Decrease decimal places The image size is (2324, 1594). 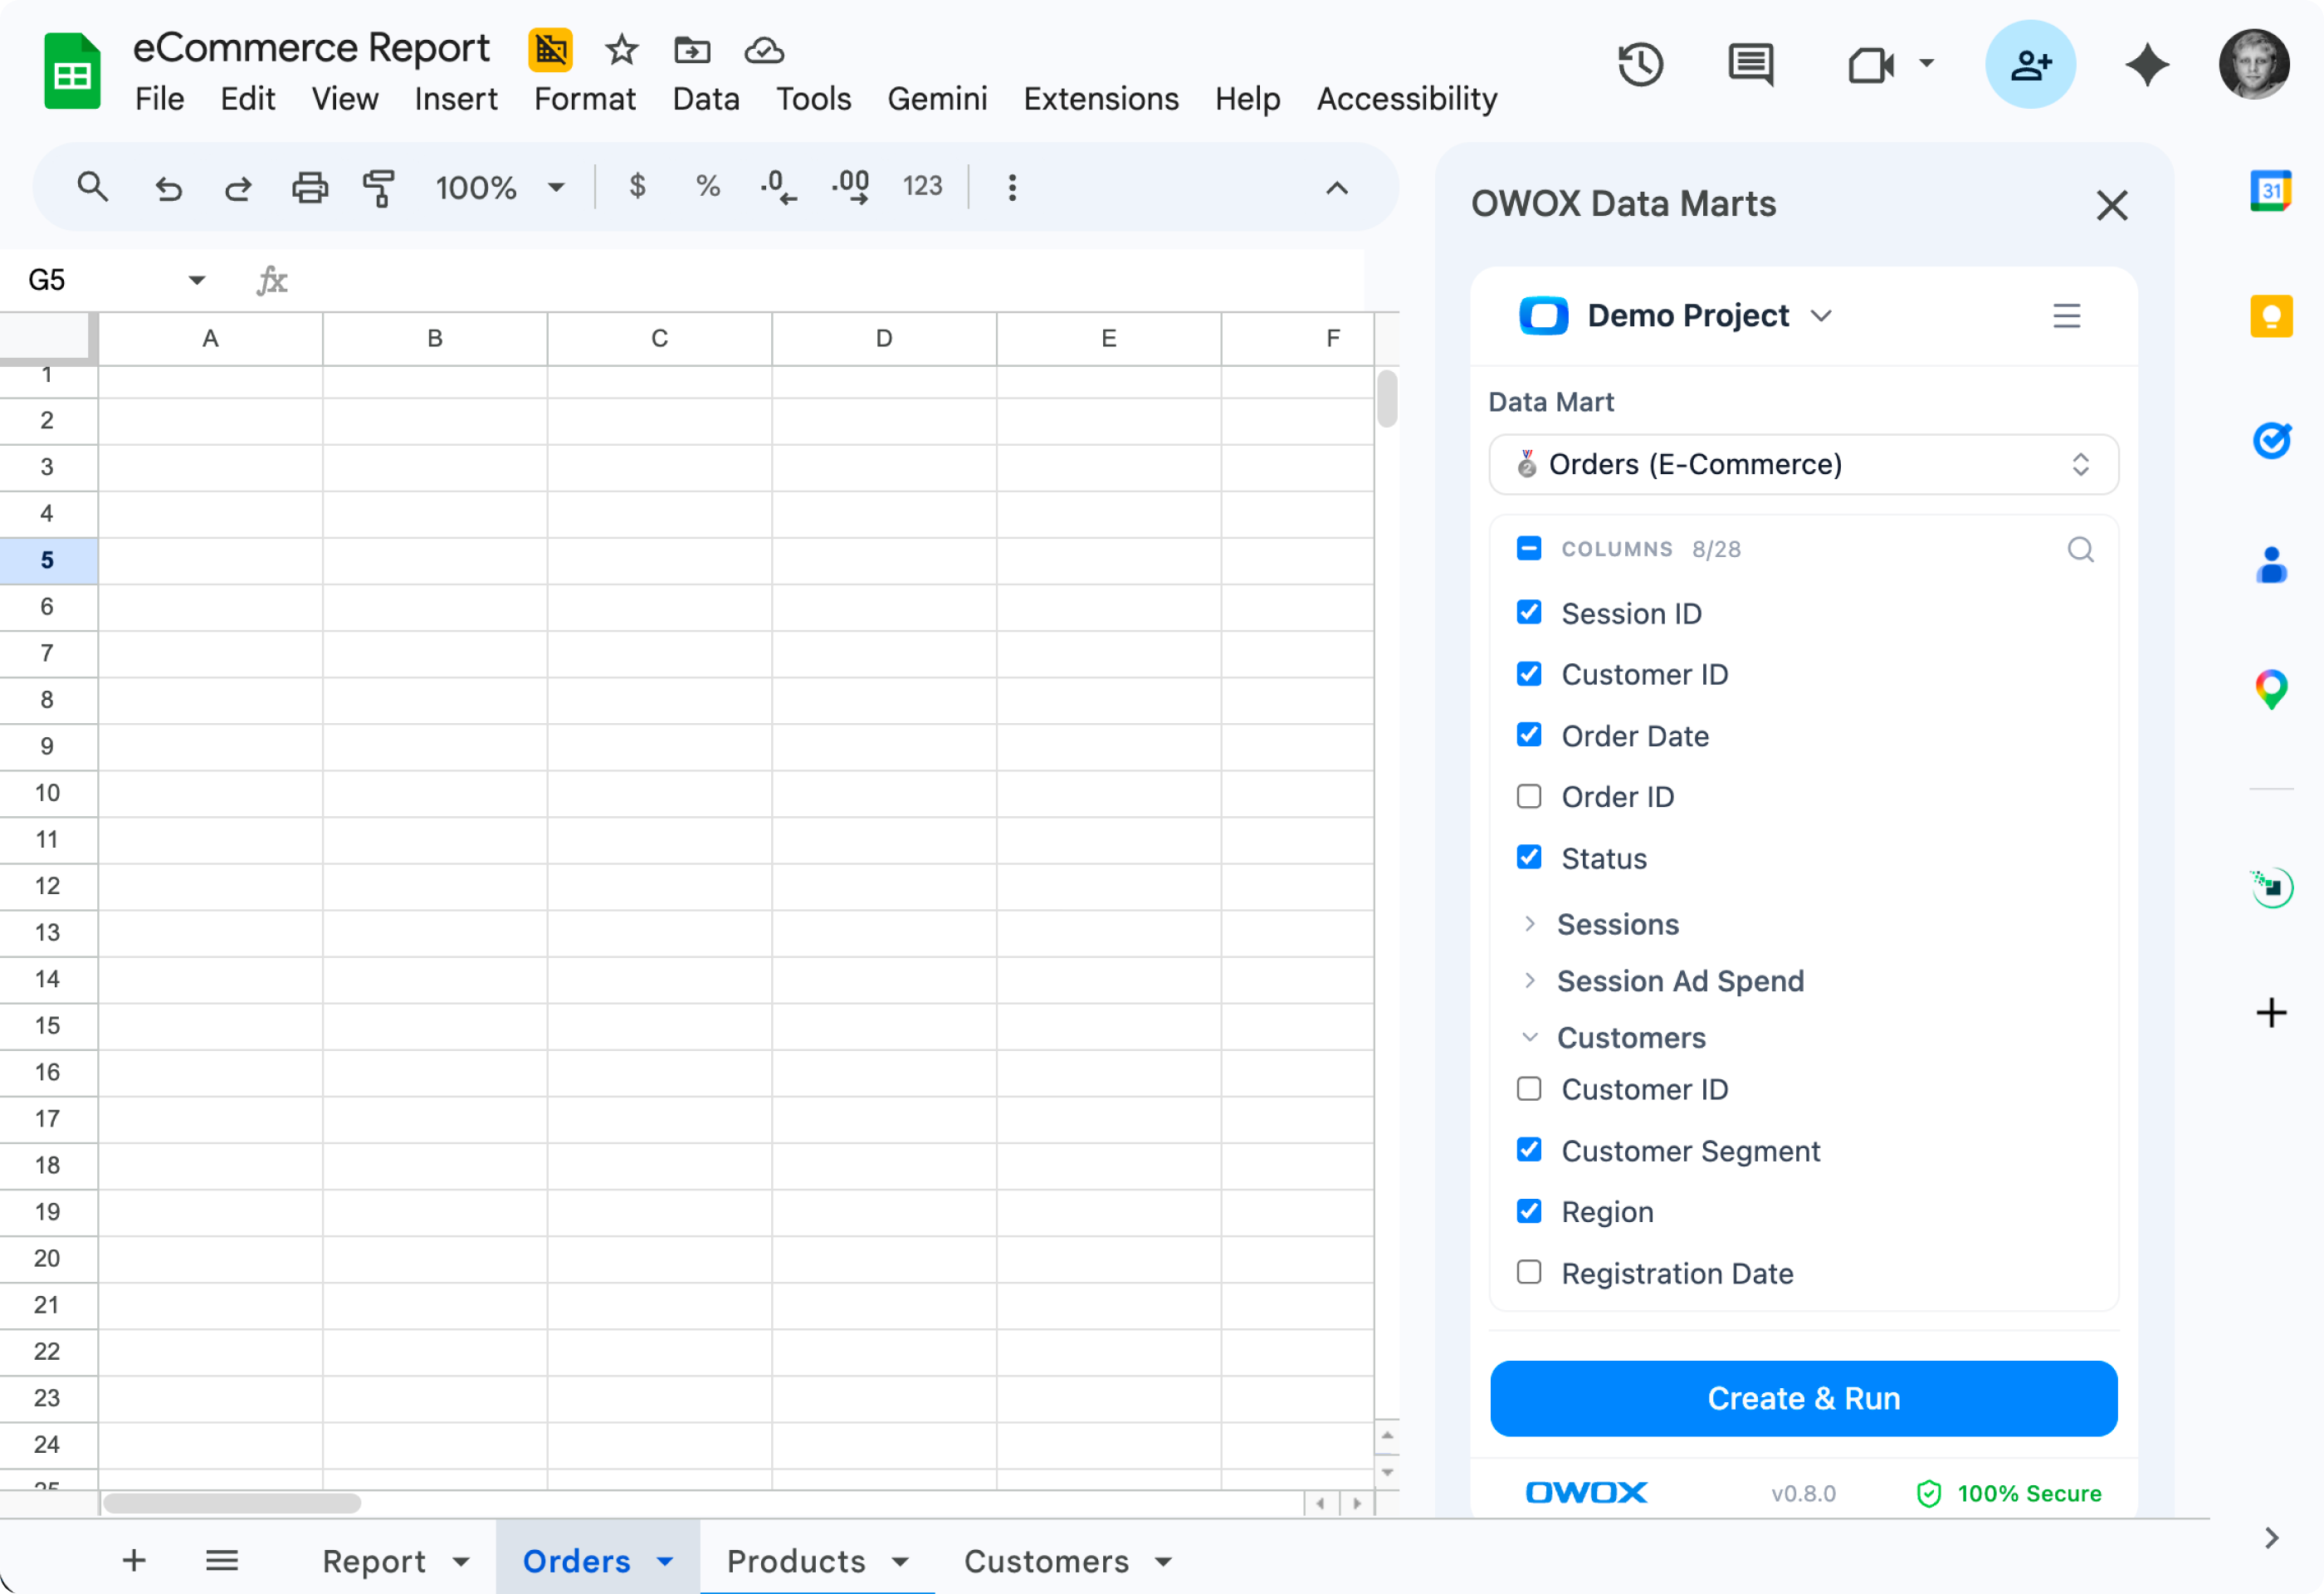point(778,187)
